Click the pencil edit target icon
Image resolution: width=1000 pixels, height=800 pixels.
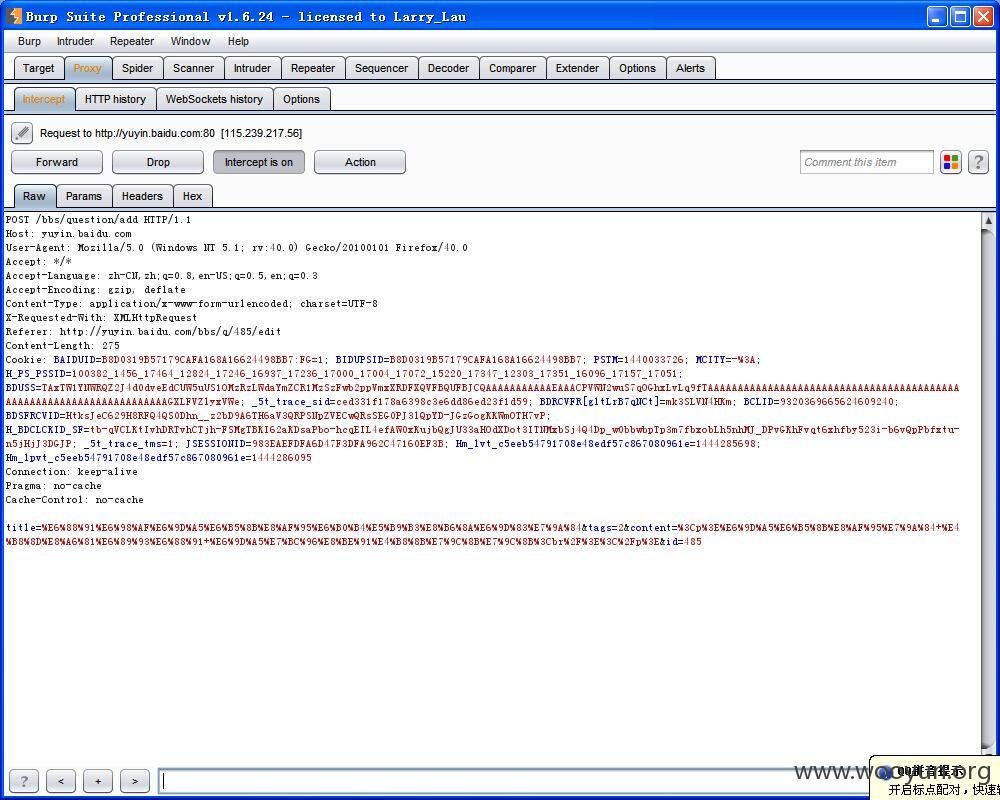[x=22, y=133]
